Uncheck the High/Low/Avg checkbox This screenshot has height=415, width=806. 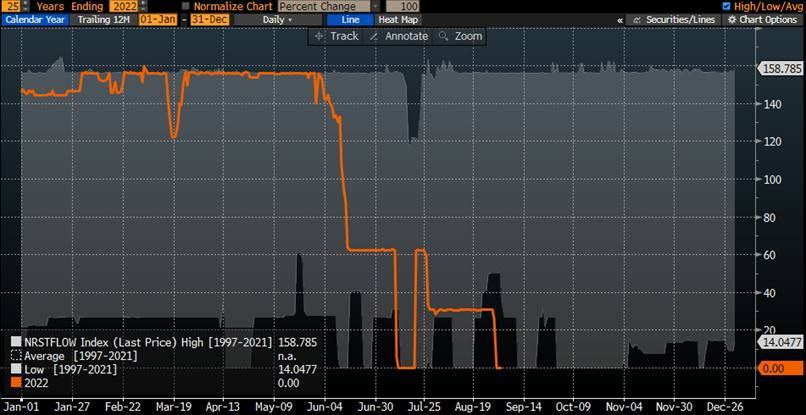pyautogui.click(x=726, y=6)
